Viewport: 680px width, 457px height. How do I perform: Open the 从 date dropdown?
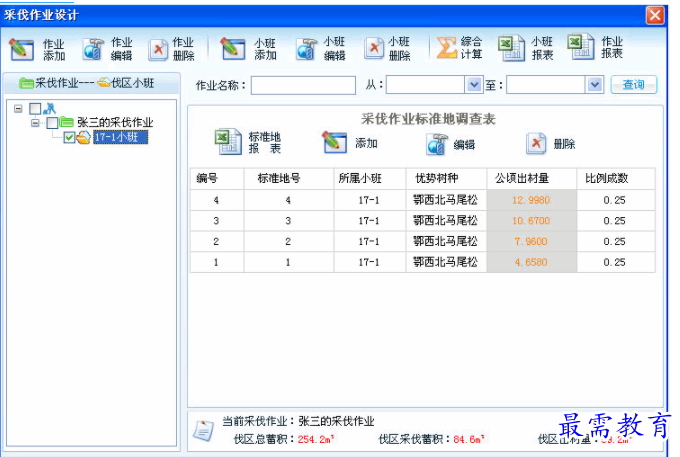(x=474, y=85)
